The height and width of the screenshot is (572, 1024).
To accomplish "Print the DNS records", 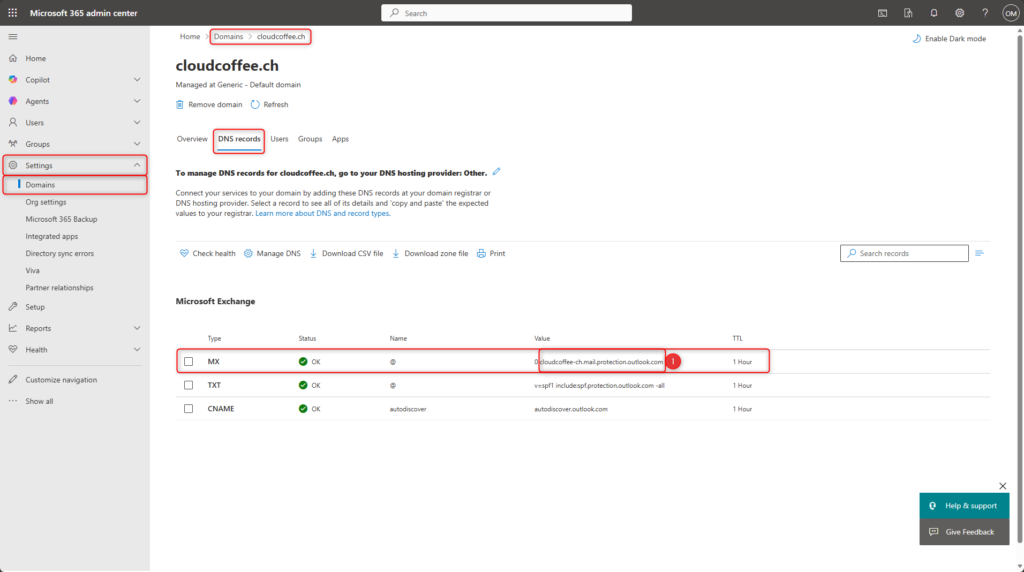I will (490, 253).
